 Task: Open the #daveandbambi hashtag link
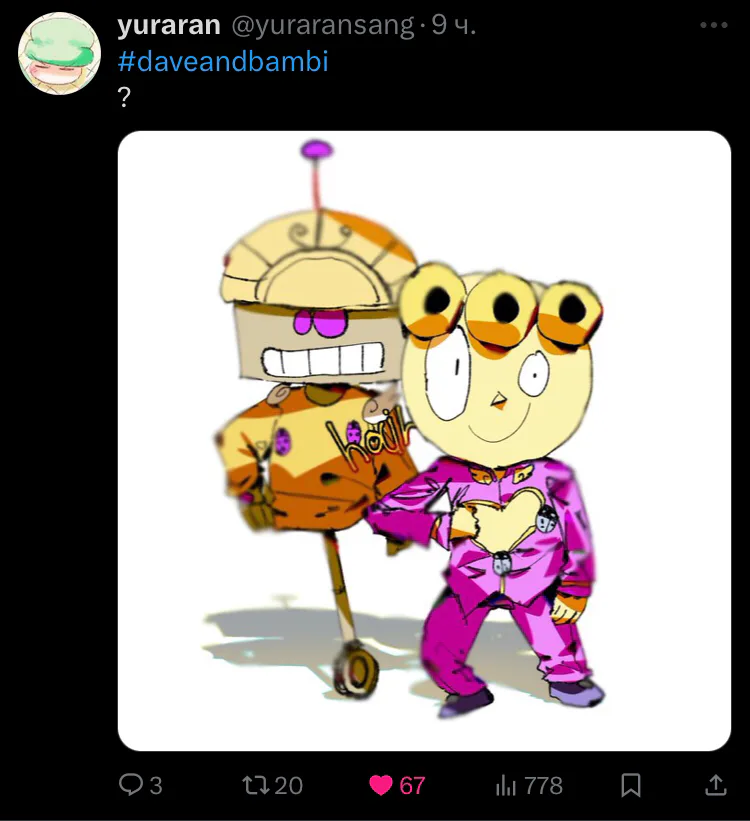[223, 61]
